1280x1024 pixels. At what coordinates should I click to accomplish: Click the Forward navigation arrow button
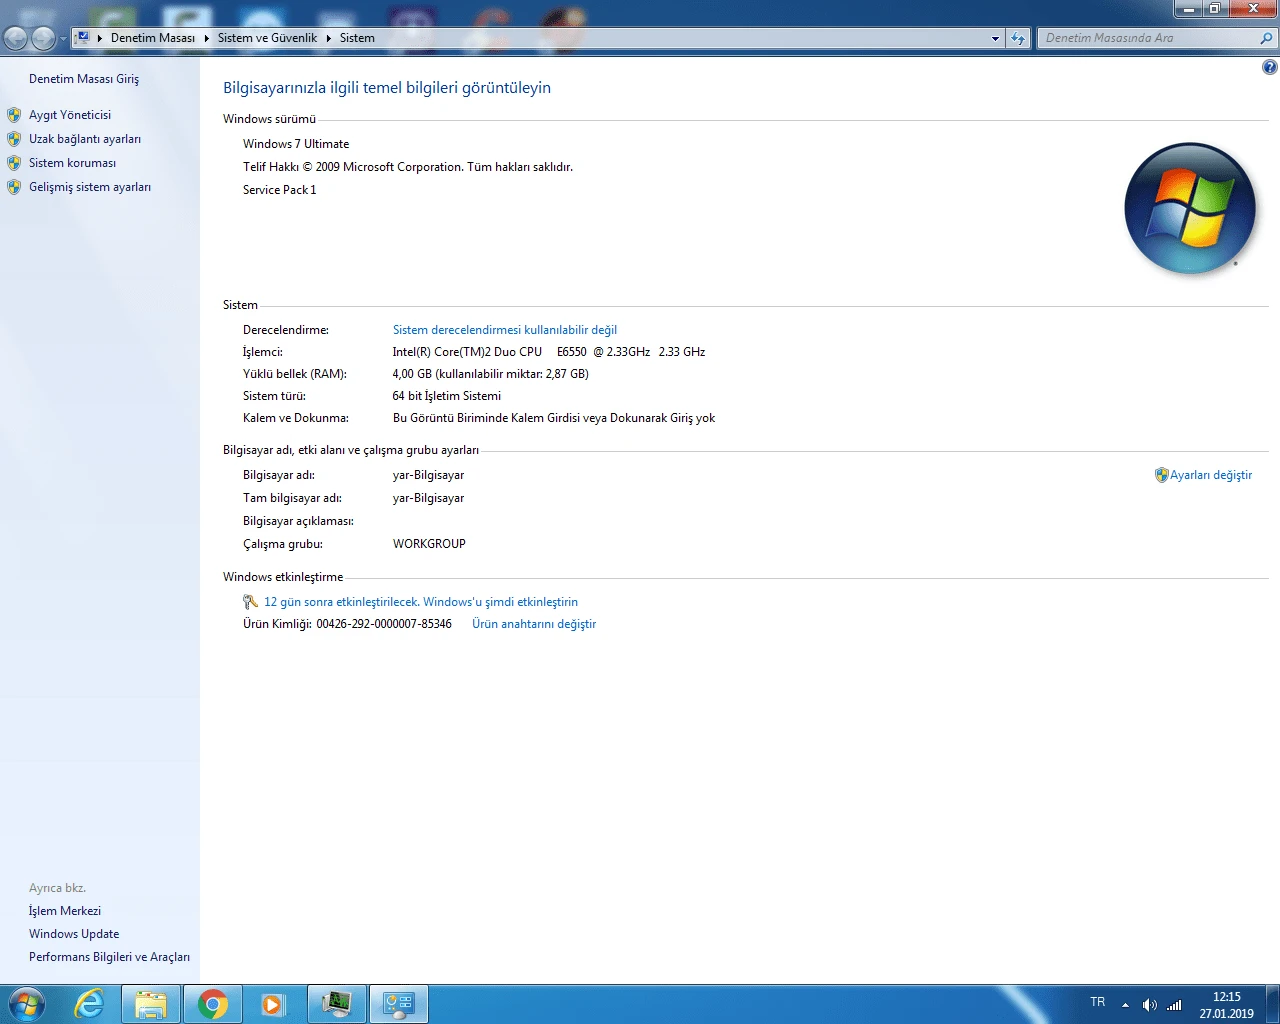43,38
